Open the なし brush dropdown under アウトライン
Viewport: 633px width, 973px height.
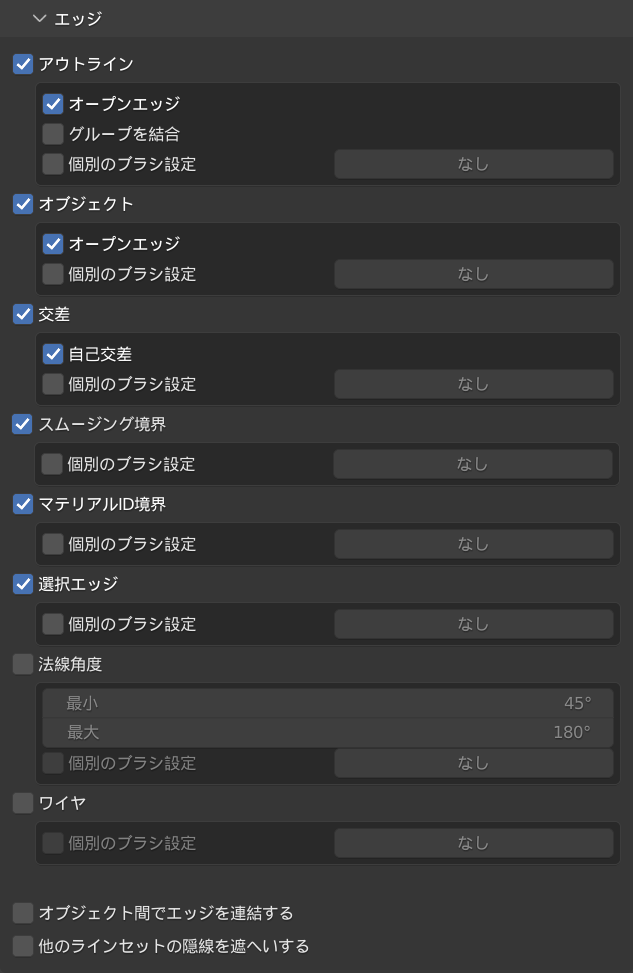tap(473, 164)
